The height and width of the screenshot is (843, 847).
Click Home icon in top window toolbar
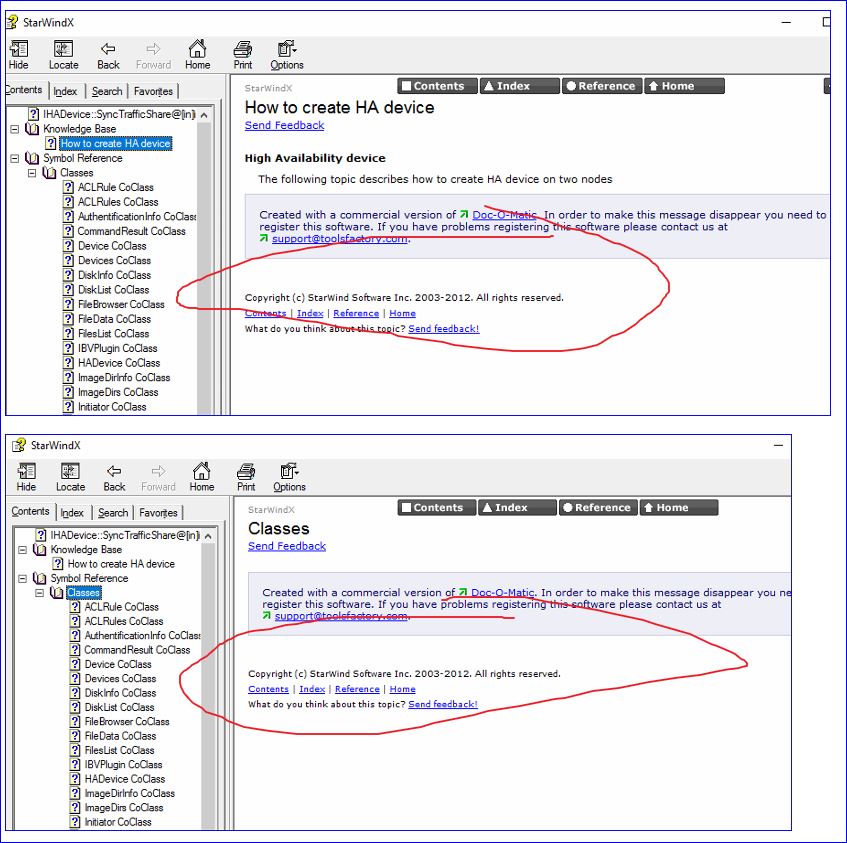coord(197,49)
